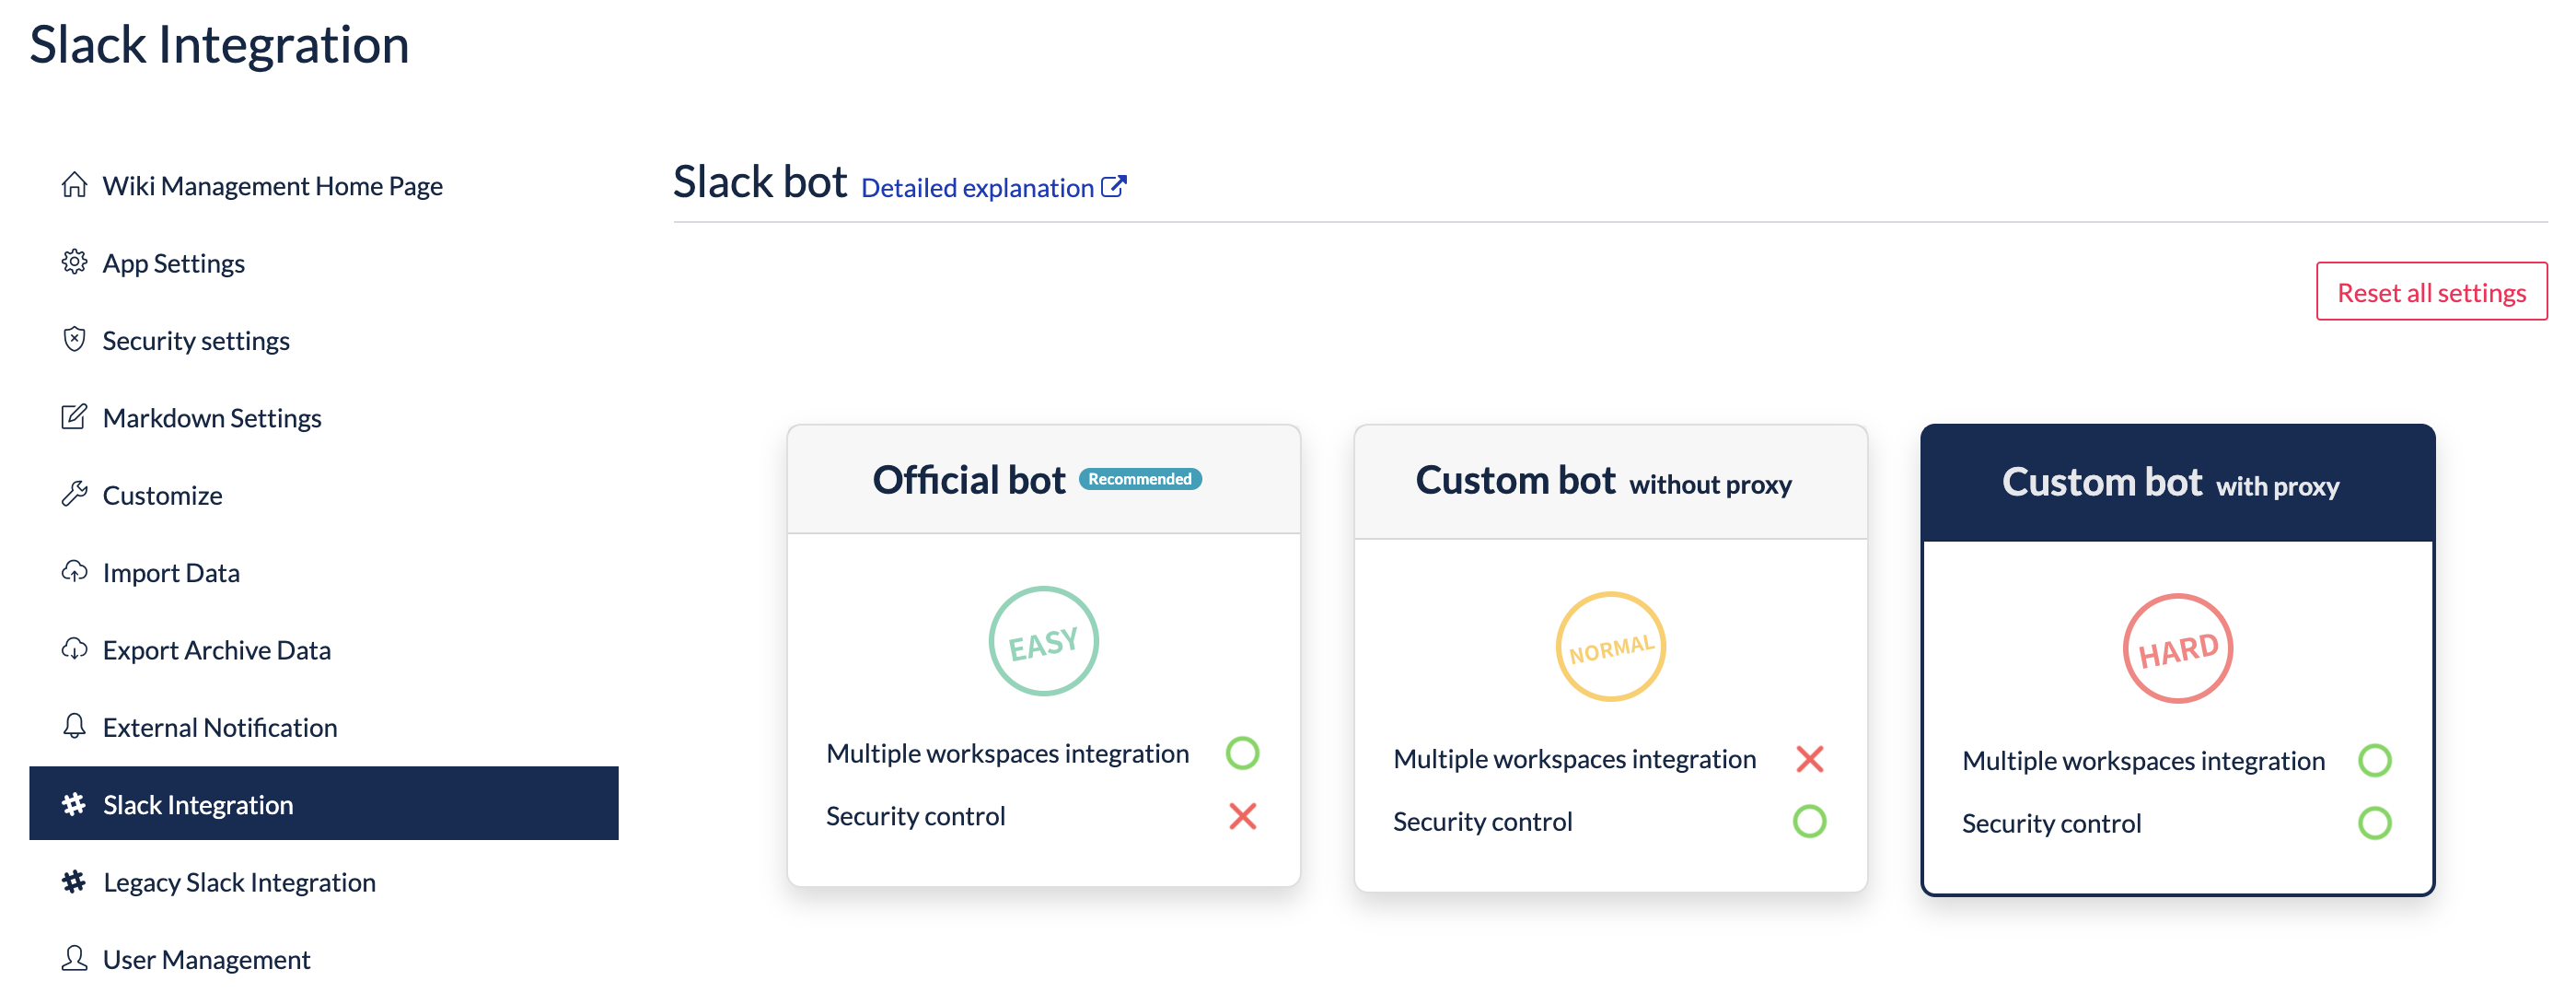Click Multiple workspaces integration text on Custom bot without proxy

tap(1574, 759)
